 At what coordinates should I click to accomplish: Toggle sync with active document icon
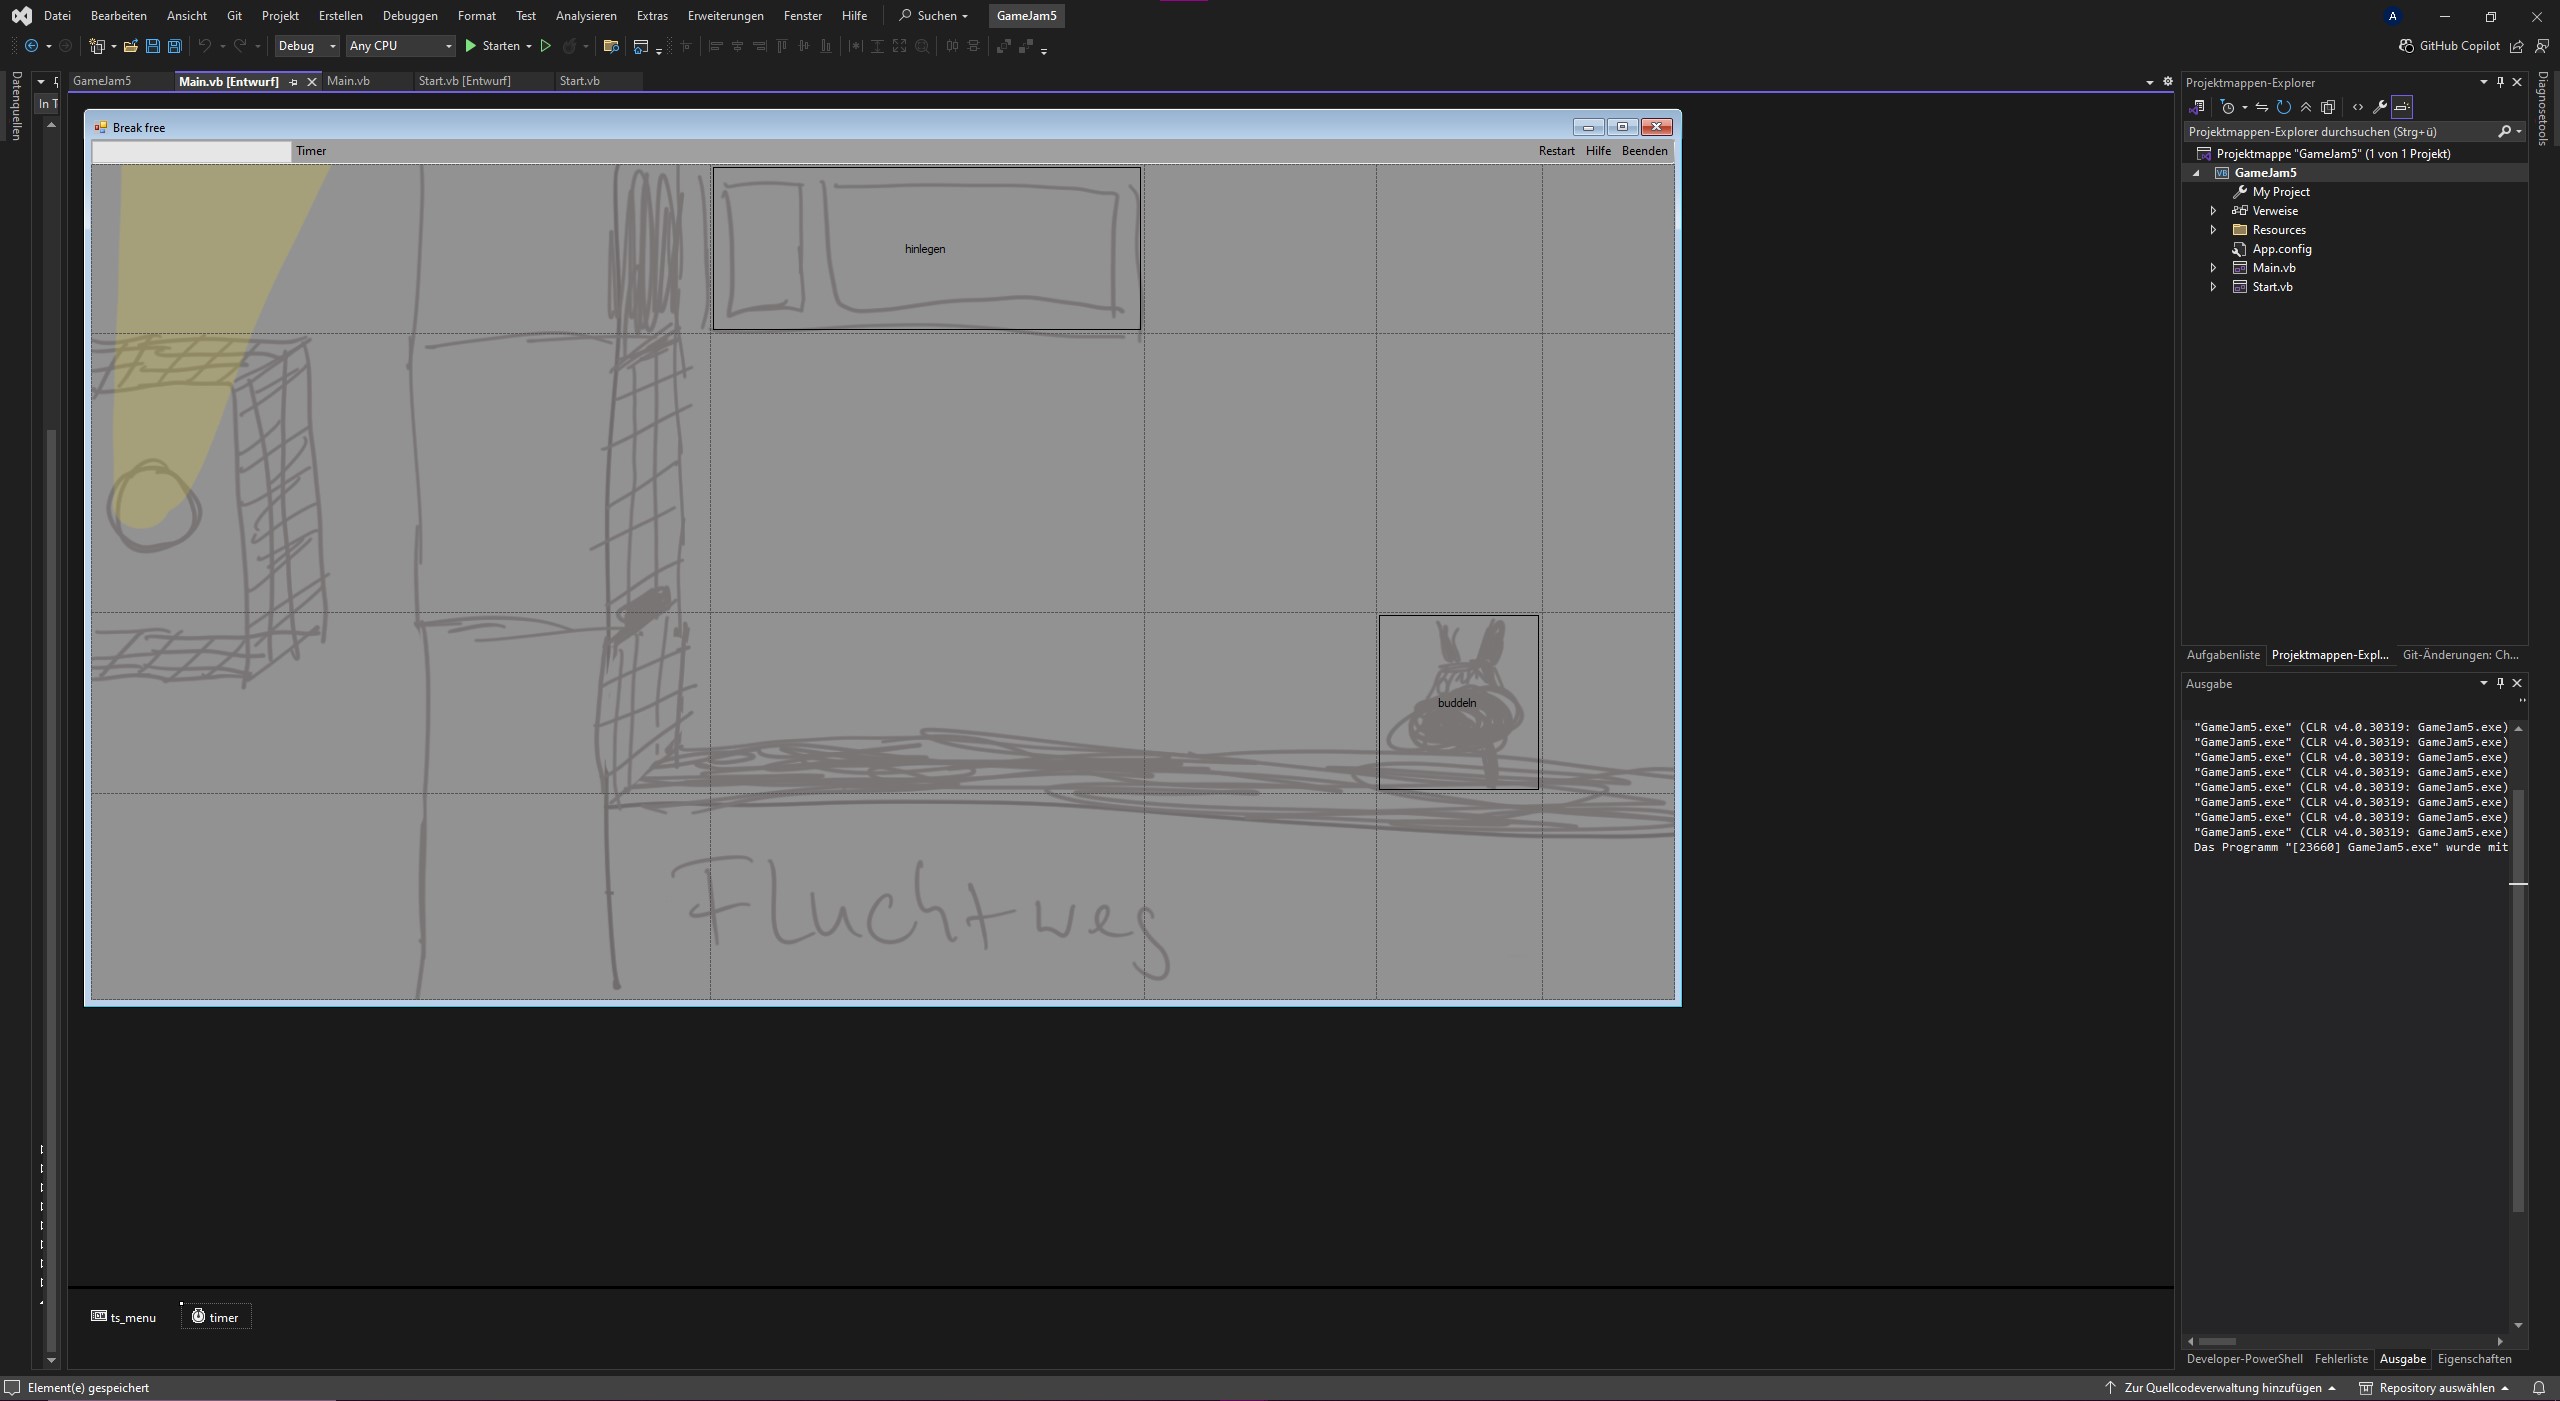(2262, 107)
